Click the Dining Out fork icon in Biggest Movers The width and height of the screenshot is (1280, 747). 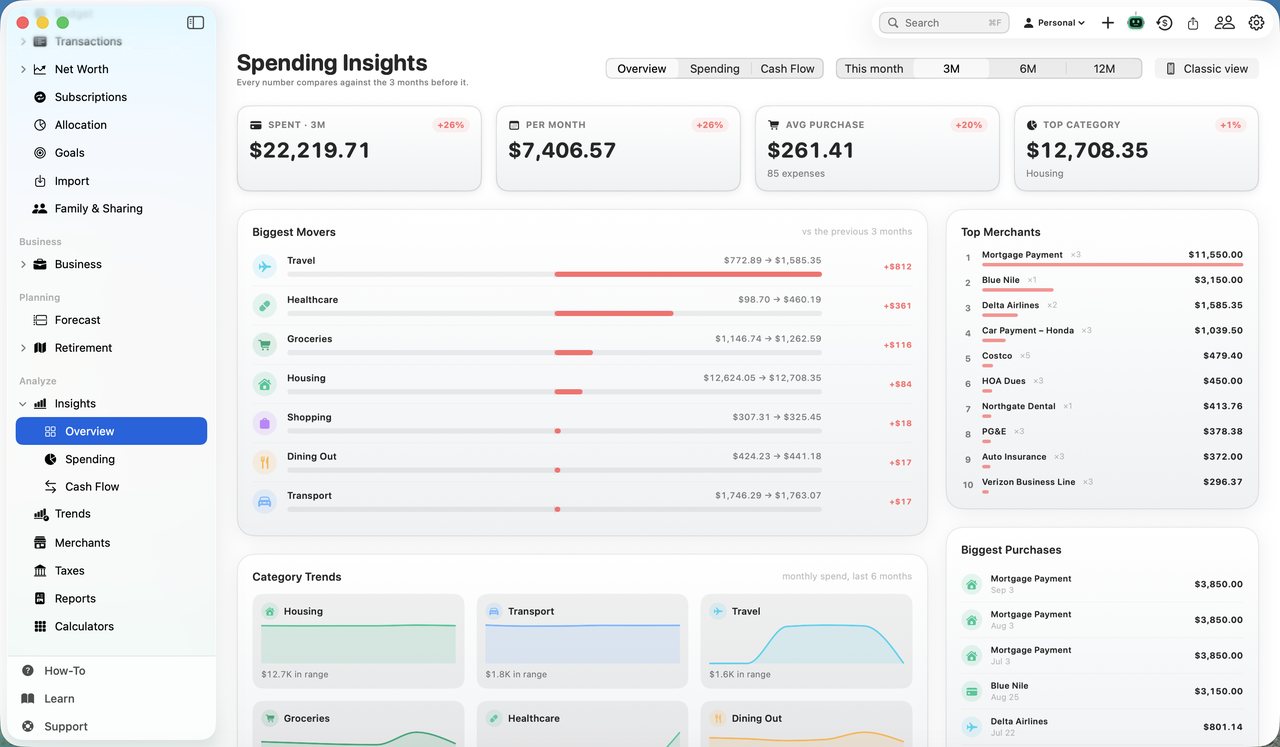click(264, 462)
